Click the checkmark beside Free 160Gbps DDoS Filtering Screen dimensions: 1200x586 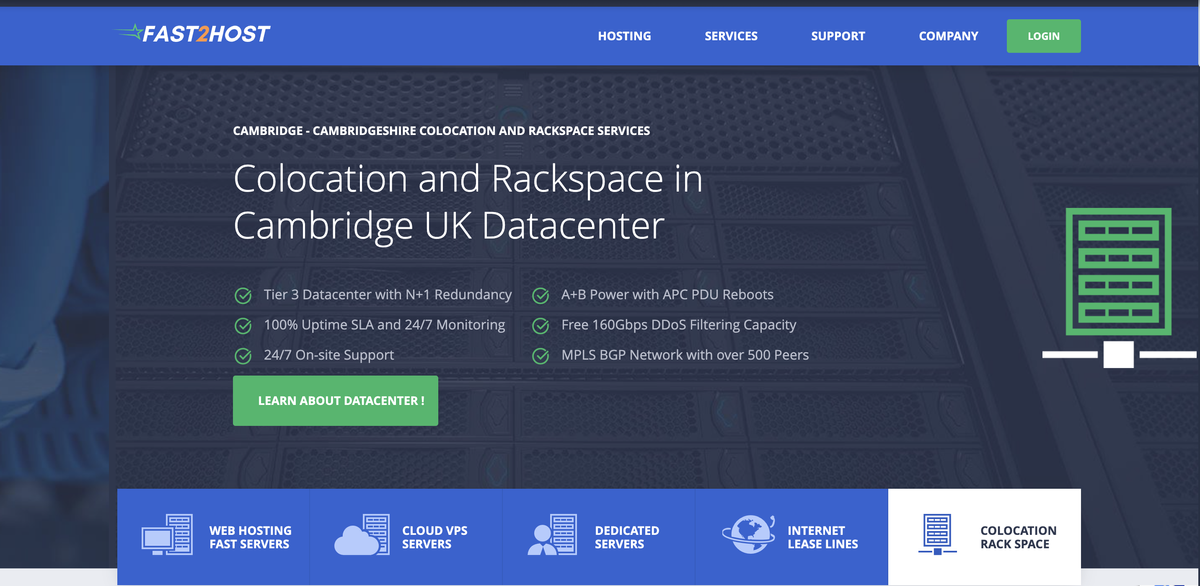pyautogui.click(x=541, y=325)
